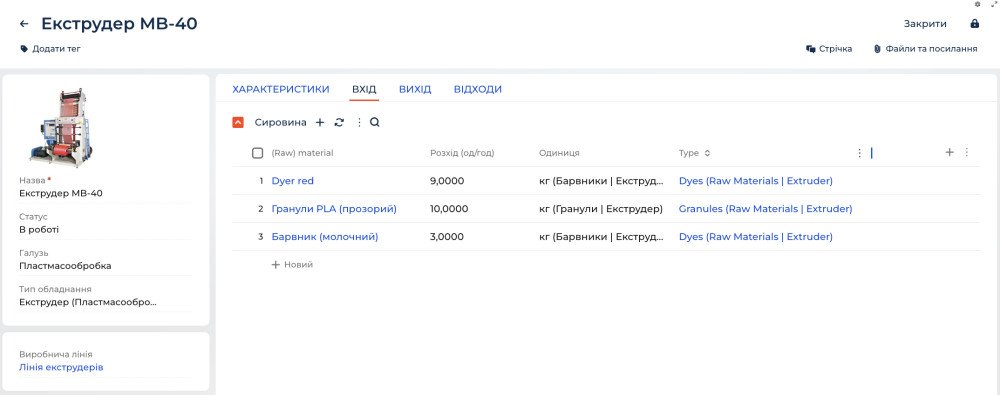Screen dimensions: 1000x395
Task: Click the Розхід value 9,0000
Action: coord(447,181)
